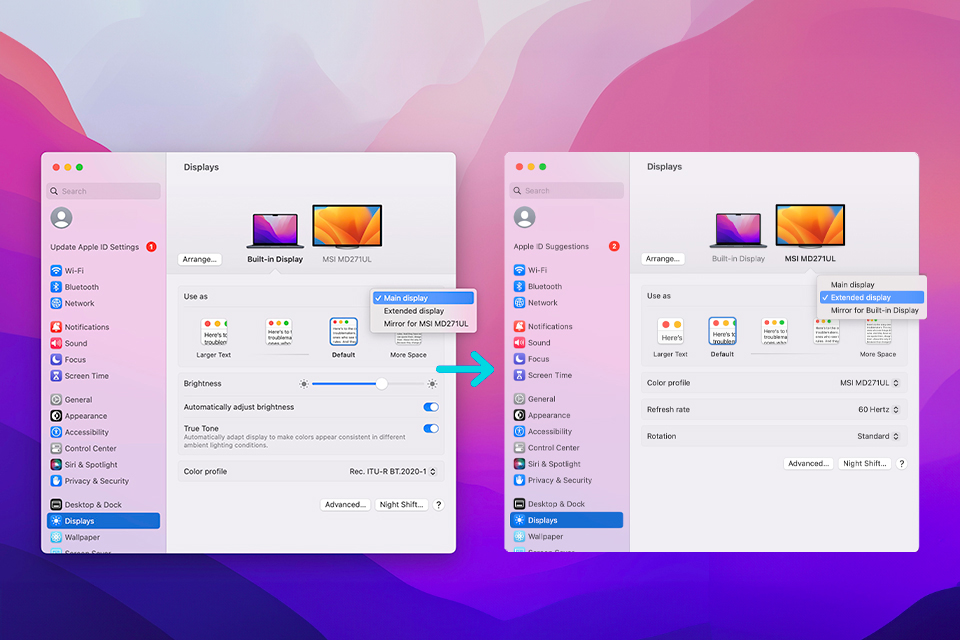Disable Automatically adjust brightness
960x640 pixels.
430,407
